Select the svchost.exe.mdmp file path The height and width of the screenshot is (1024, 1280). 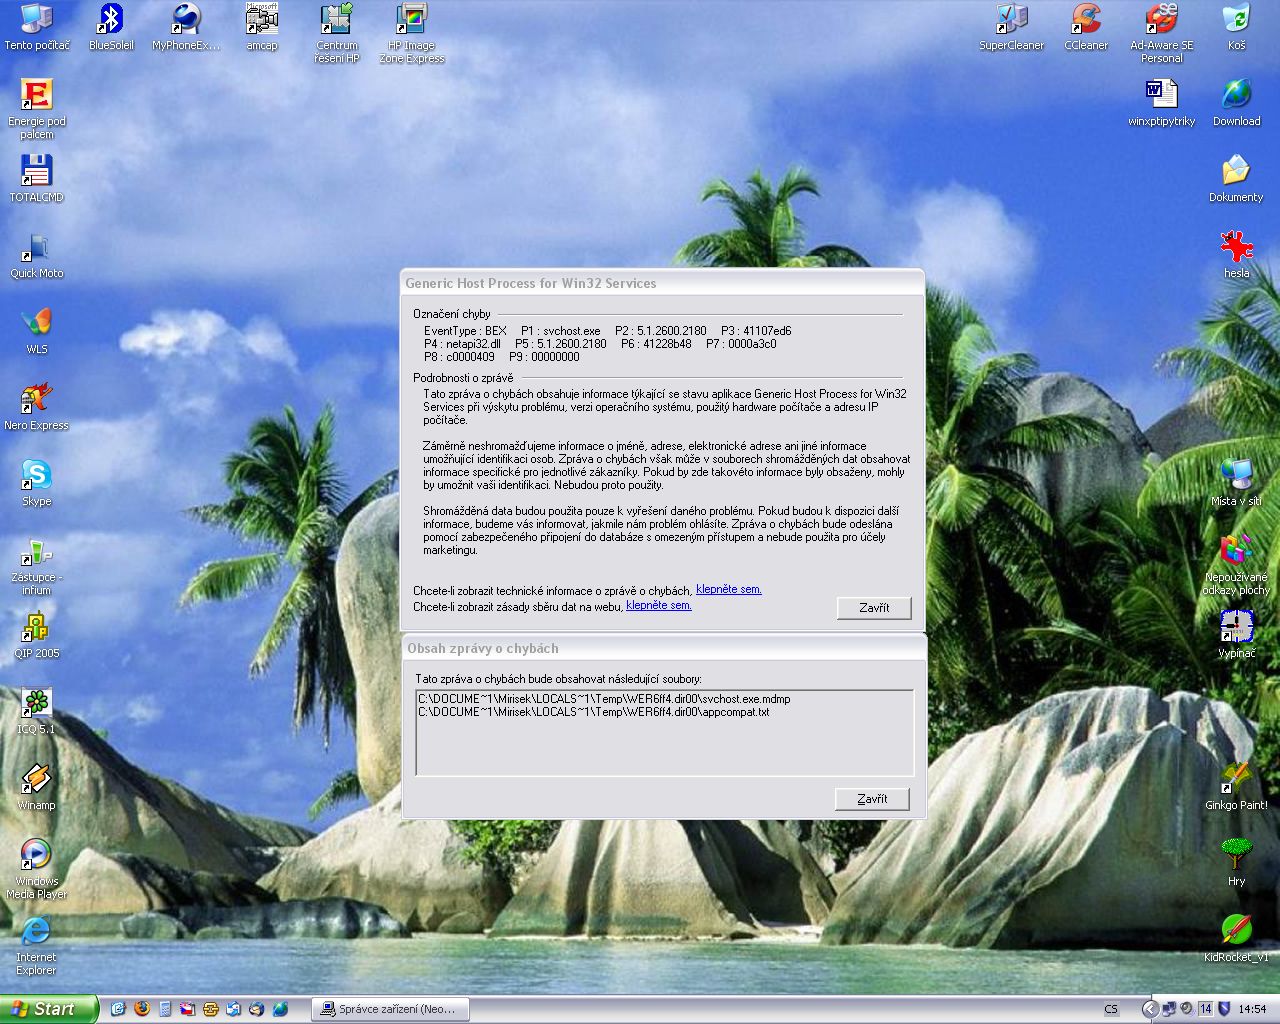pos(604,699)
